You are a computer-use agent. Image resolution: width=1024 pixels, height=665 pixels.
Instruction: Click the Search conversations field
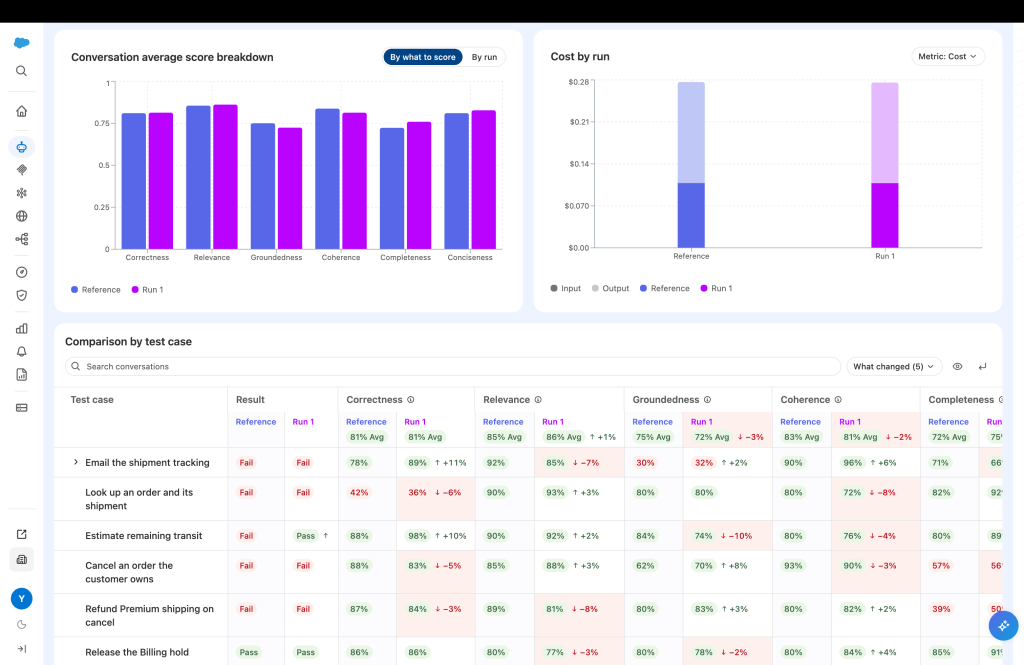point(453,366)
